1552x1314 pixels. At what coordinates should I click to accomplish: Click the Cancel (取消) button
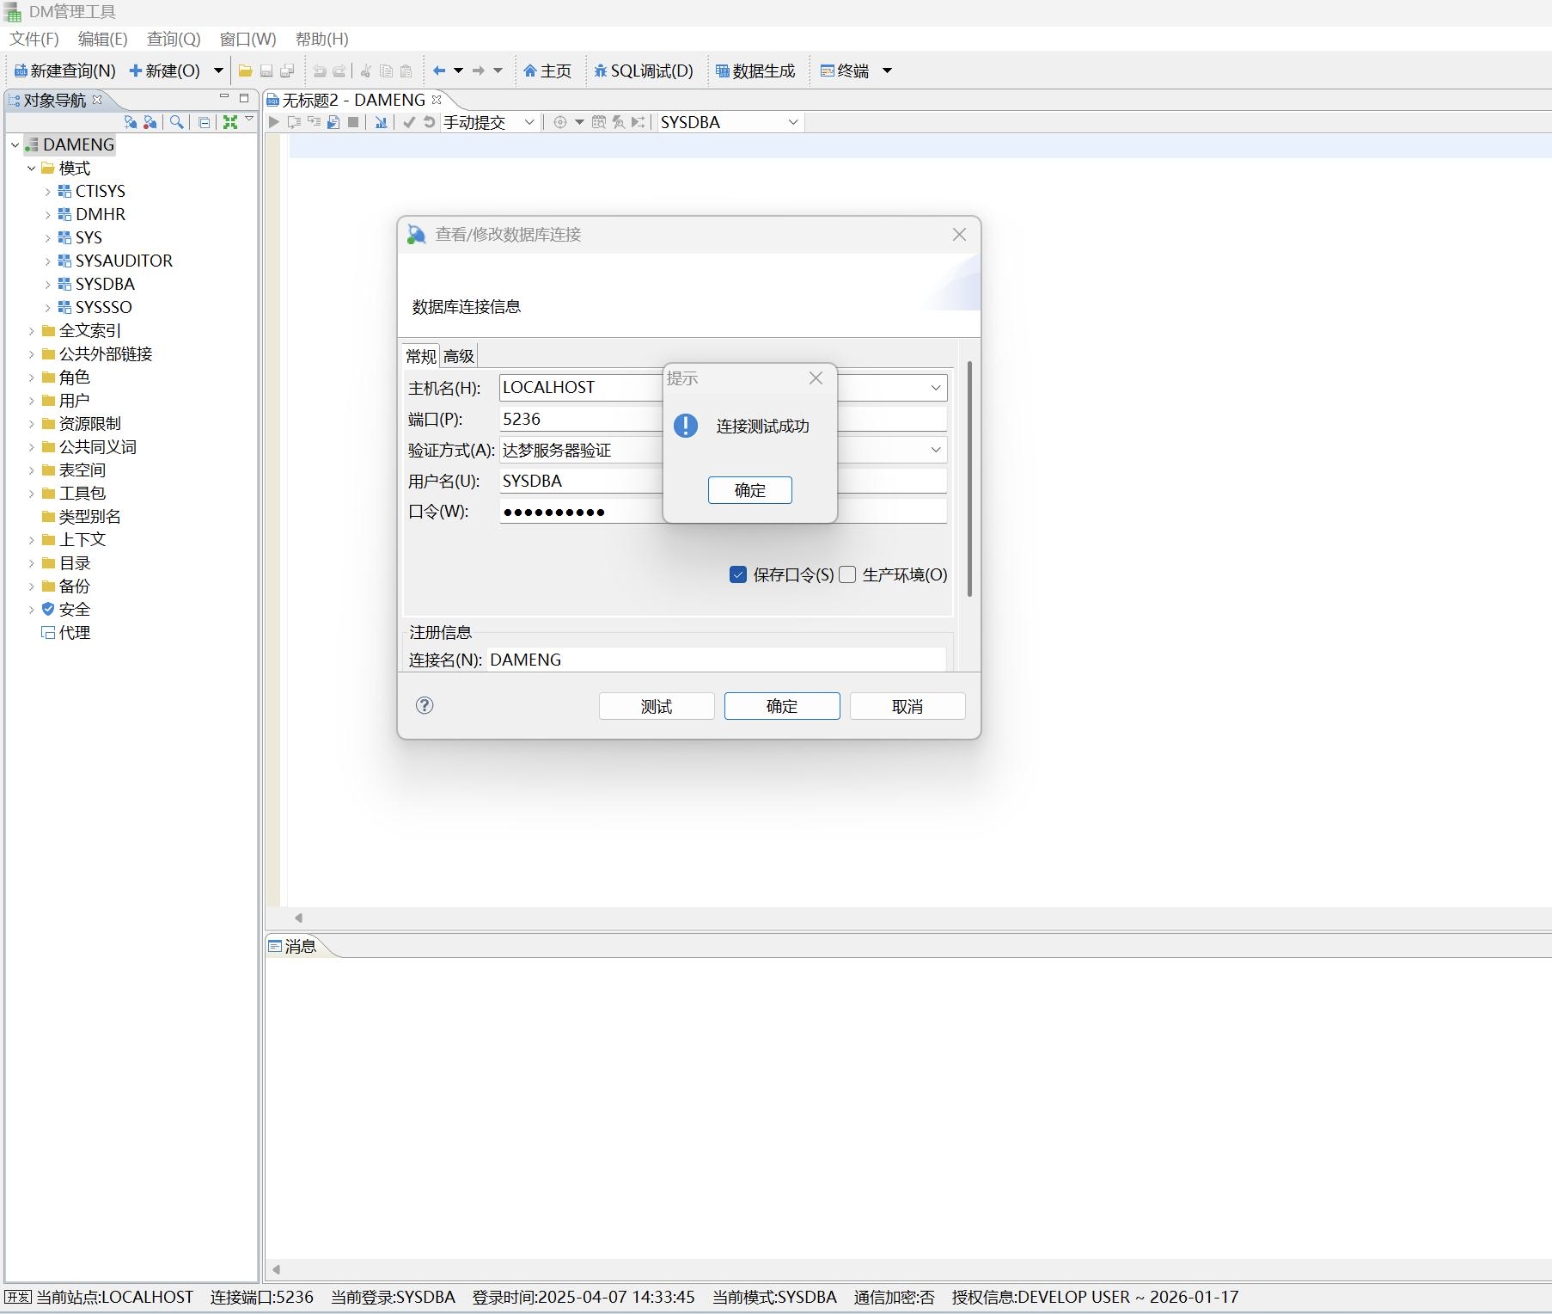tap(908, 706)
